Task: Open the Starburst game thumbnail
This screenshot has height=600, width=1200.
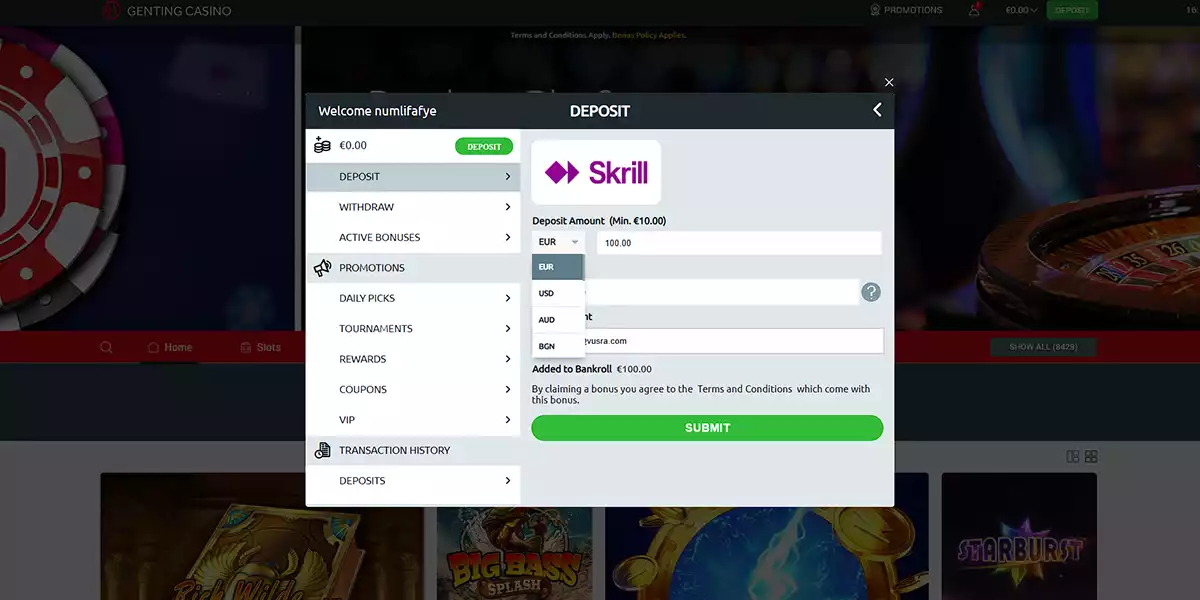Action: click(x=1019, y=536)
